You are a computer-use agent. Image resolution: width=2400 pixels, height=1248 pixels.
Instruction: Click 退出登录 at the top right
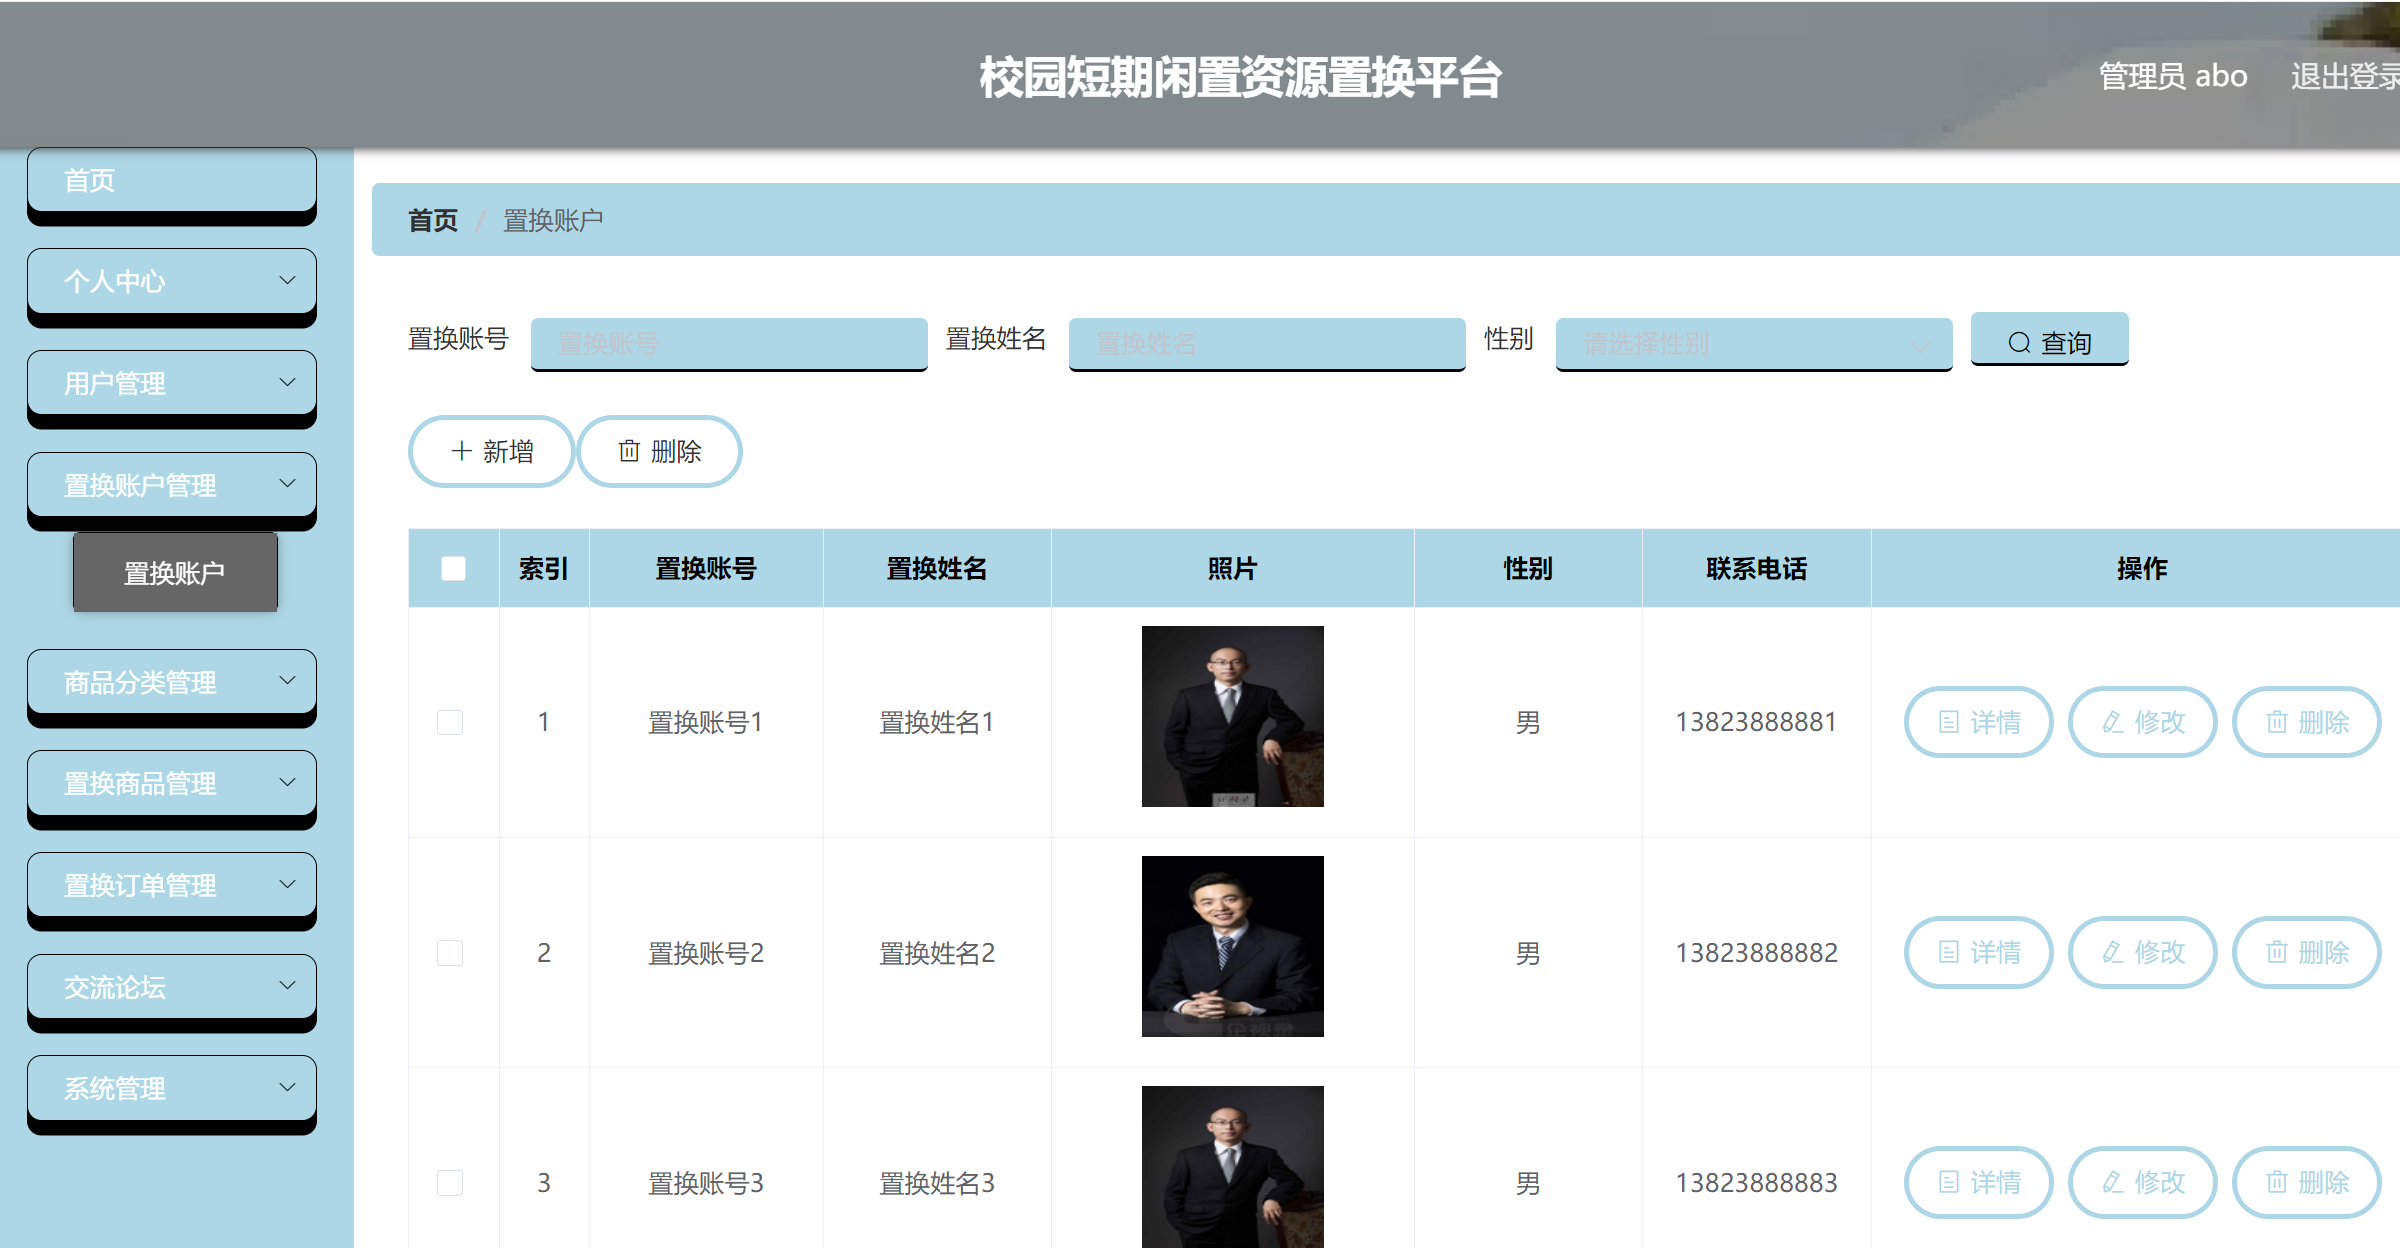click(2345, 75)
